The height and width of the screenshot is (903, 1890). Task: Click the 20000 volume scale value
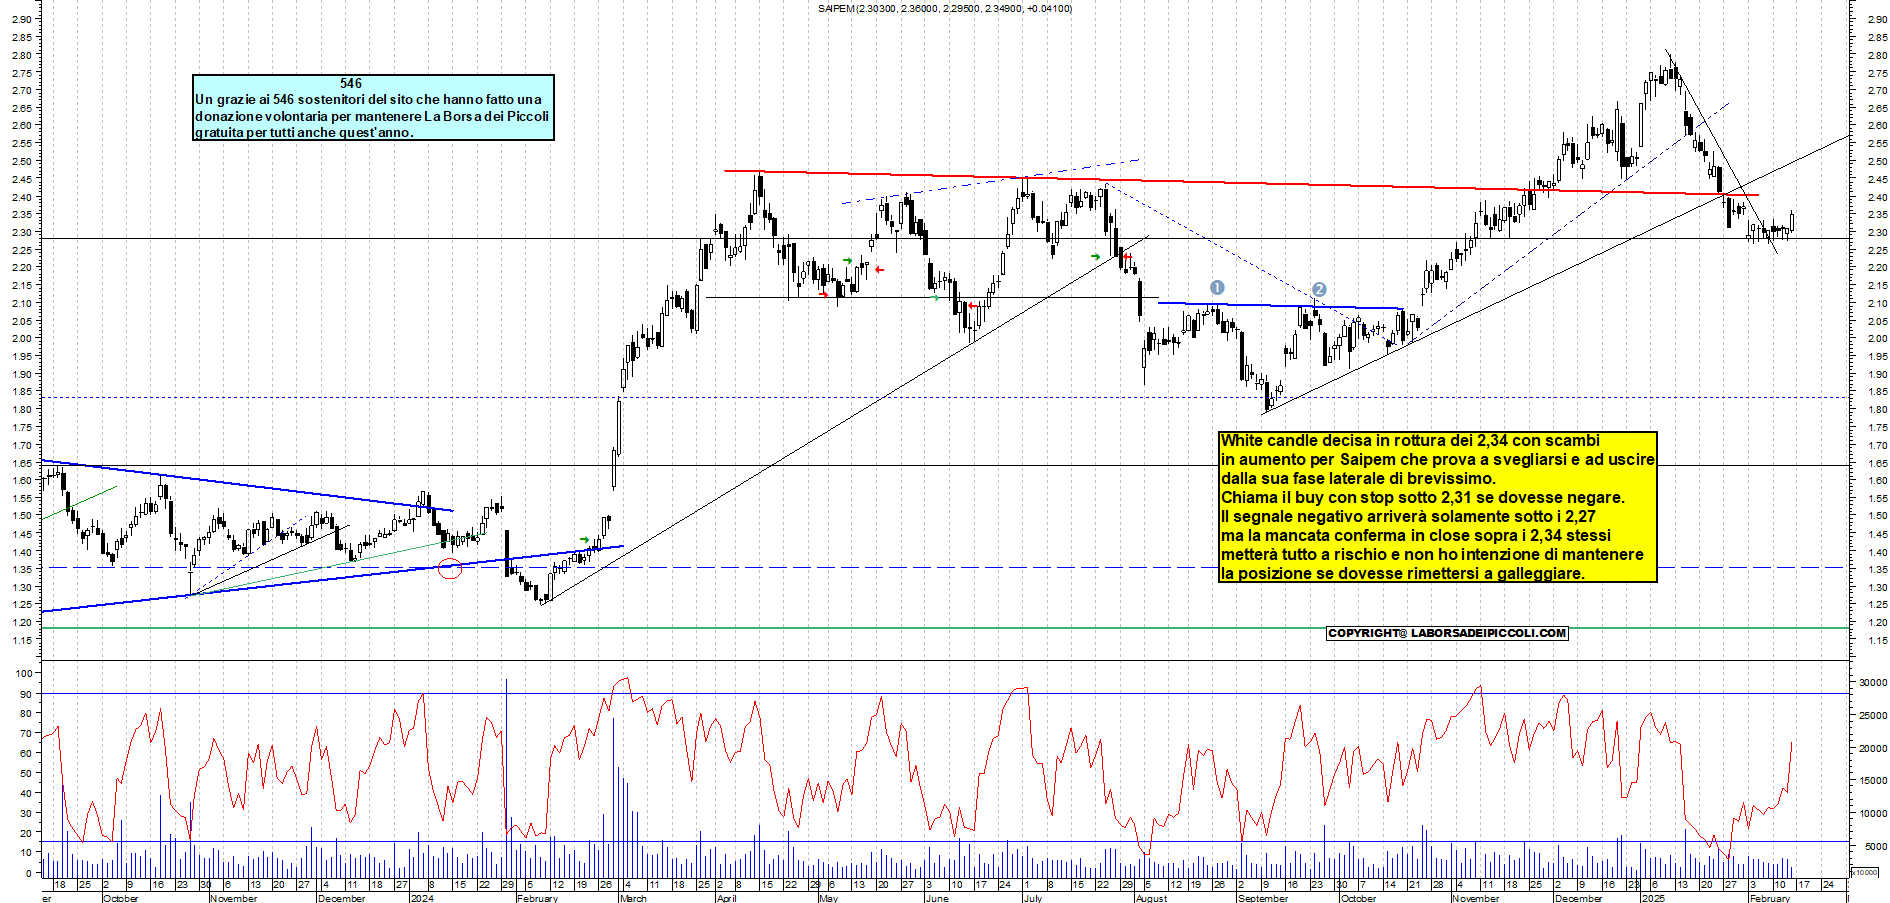(1872, 748)
